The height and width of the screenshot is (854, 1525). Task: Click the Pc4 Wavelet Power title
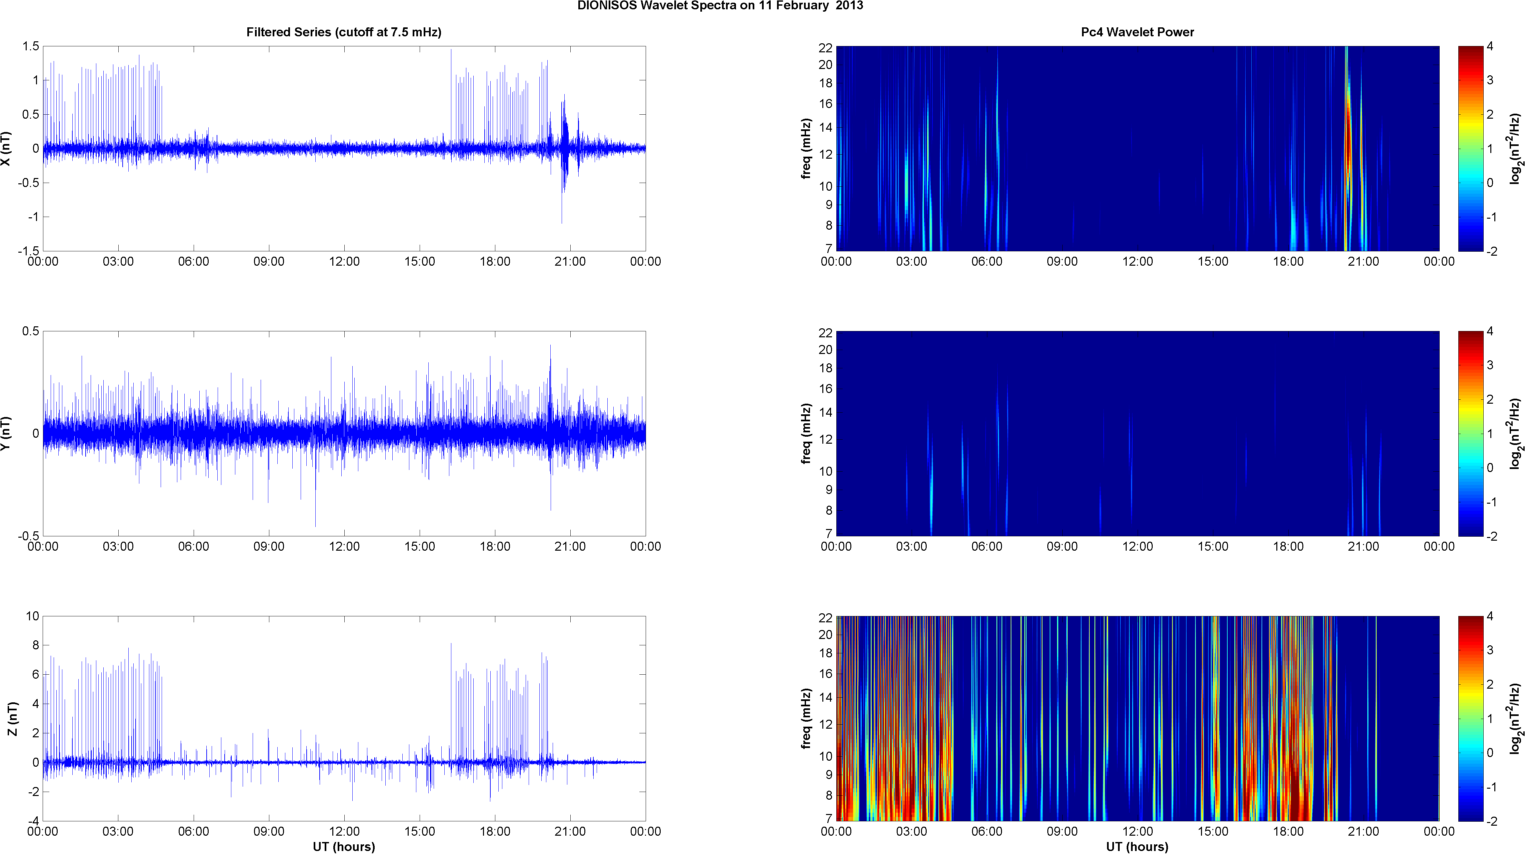point(1137,32)
